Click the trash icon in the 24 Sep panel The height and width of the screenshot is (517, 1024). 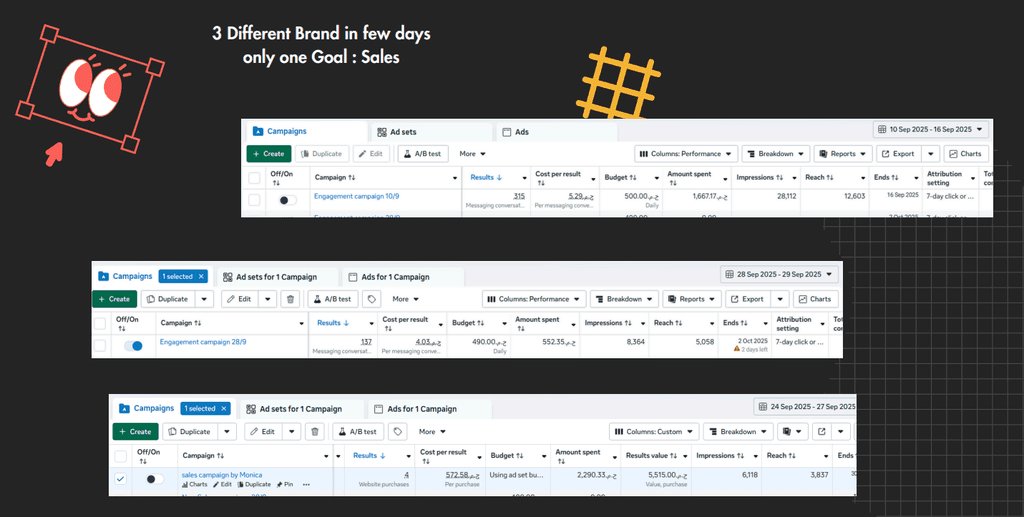[x=315, y=431]
